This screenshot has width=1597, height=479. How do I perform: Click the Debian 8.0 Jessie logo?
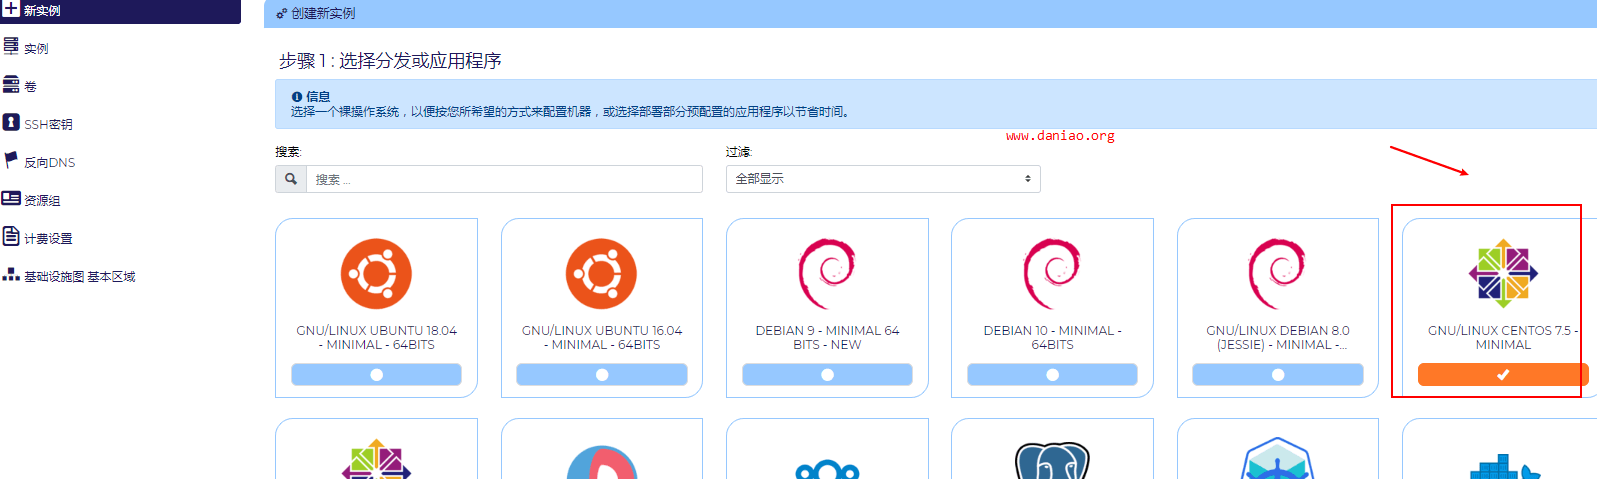[x=1277, y=274]
